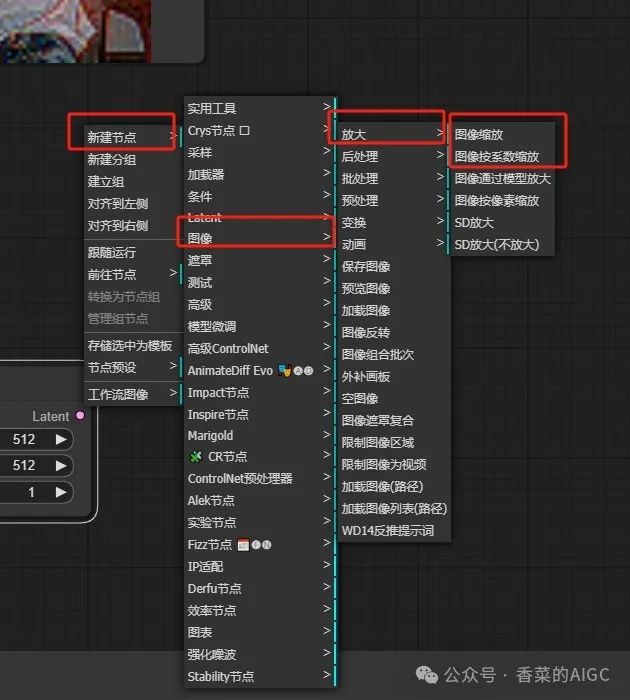Add the 预览图像 node
Screen dimensions: 630x700
coord(393,288)
